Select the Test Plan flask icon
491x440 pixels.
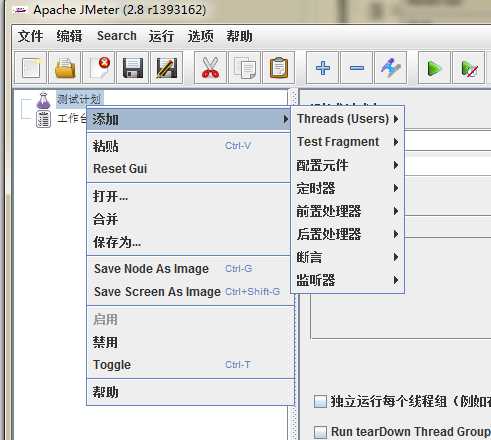coord(43,100)
